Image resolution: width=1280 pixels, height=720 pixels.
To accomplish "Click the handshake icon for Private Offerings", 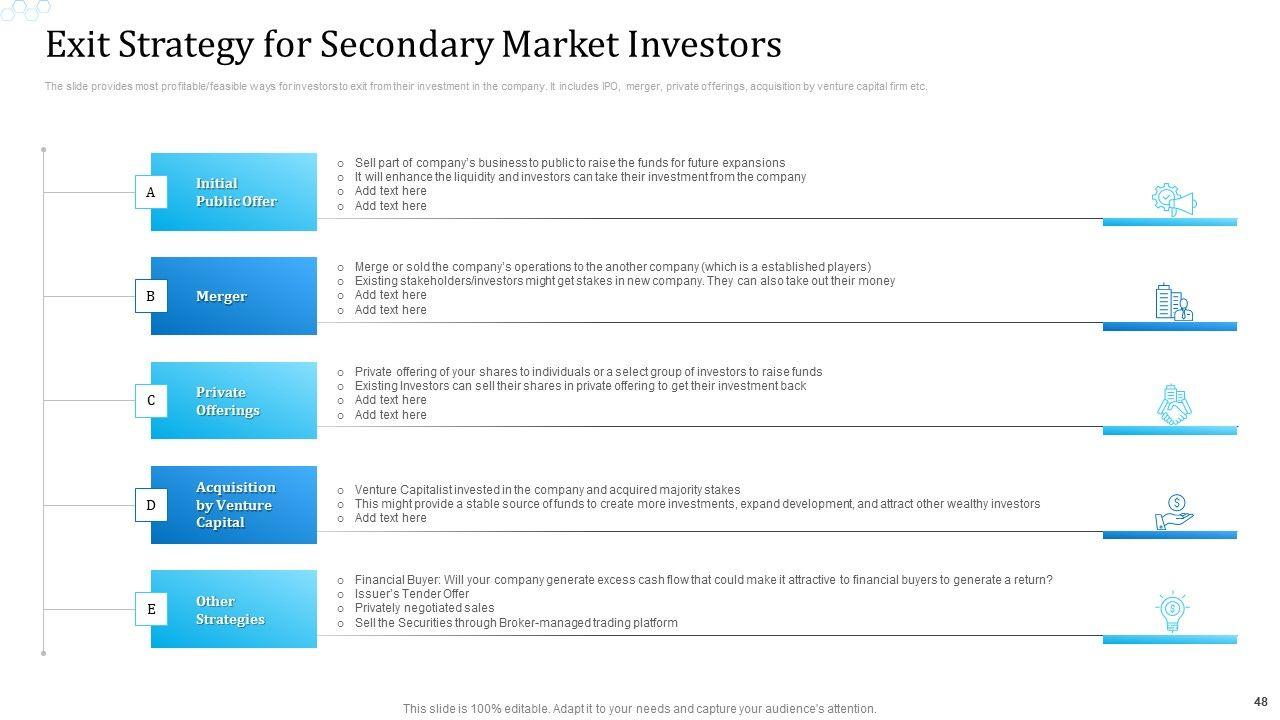I will (x=1173, y=405).
